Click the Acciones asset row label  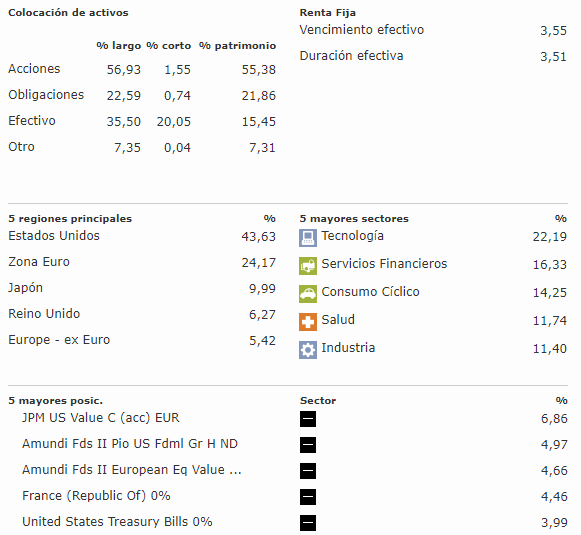34,69
